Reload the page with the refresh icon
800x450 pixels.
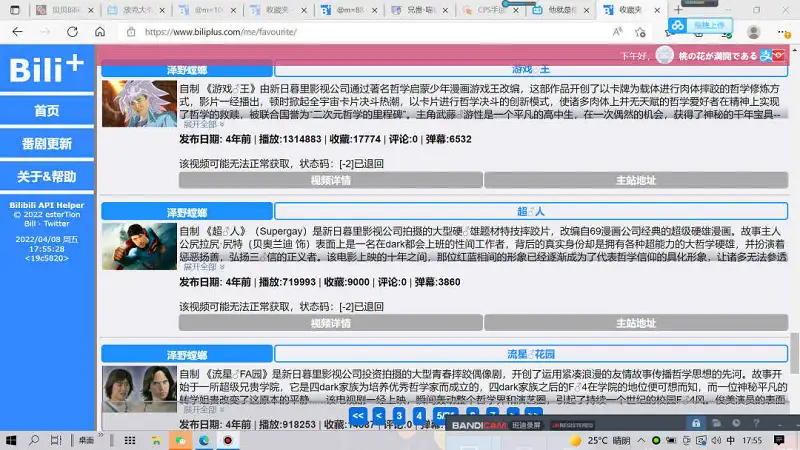(72, 32)
